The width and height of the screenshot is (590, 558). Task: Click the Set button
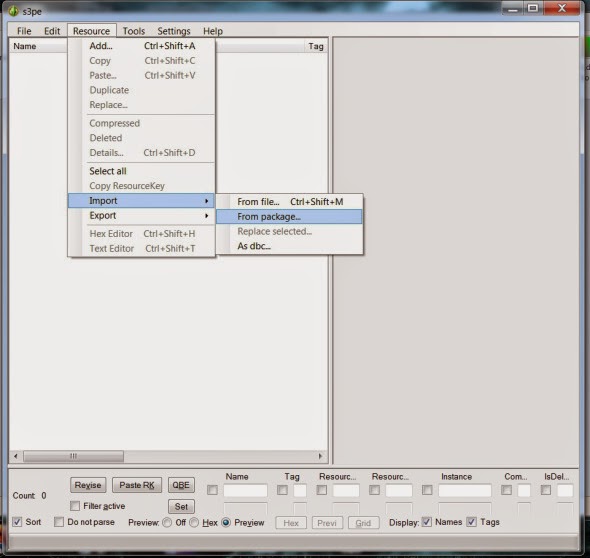point(181,506)
